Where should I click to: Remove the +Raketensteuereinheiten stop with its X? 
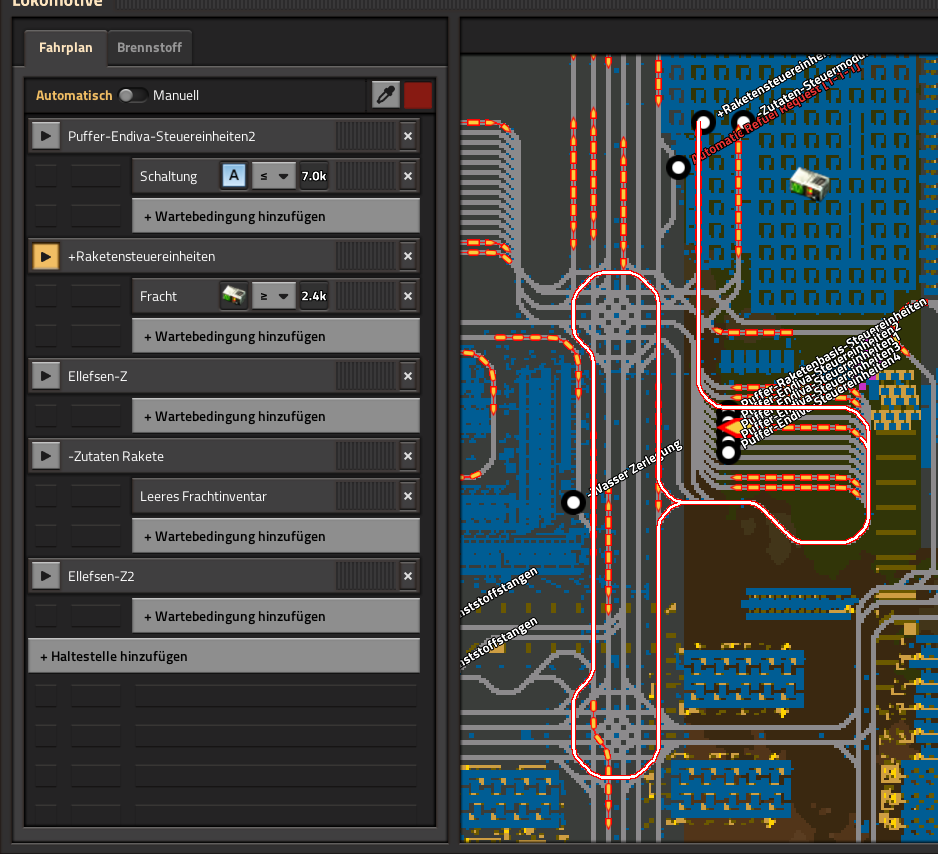click(x=408, y=257)
